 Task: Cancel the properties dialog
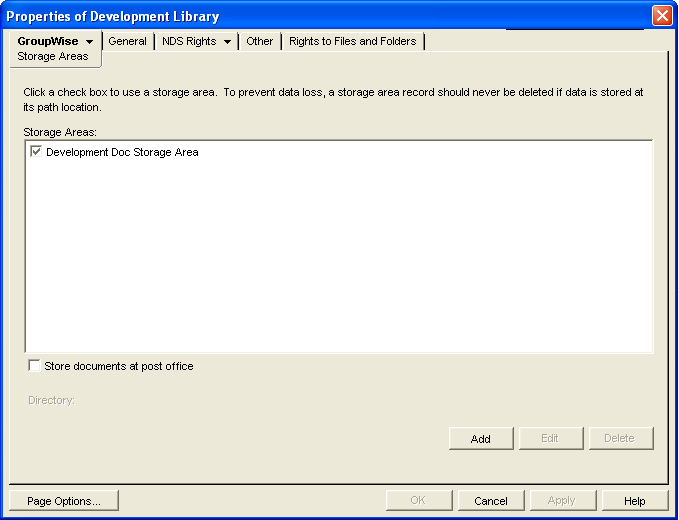coord(491,501)
